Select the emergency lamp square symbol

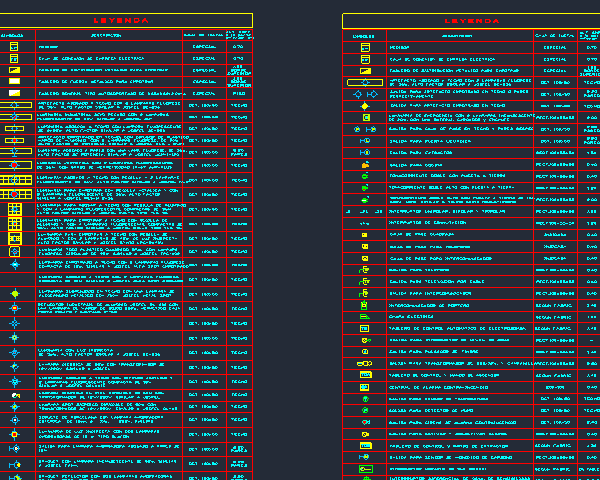click(x=366, y=118)
